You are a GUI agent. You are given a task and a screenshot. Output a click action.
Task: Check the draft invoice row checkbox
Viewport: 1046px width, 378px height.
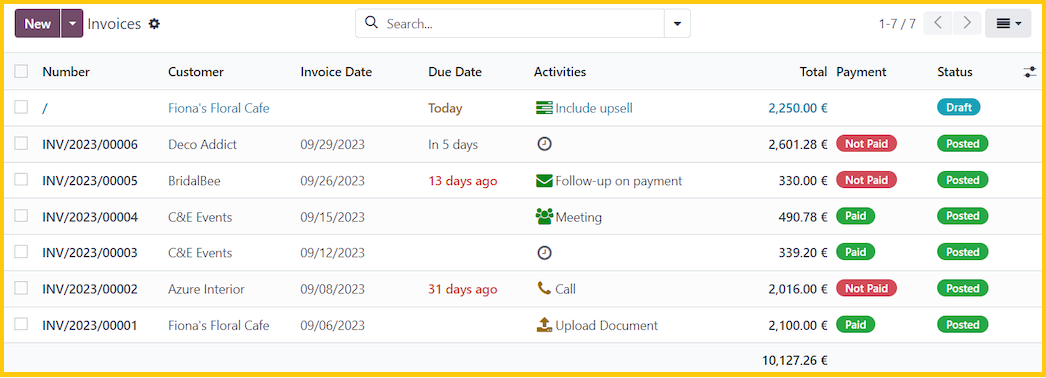tap(21, 107)
